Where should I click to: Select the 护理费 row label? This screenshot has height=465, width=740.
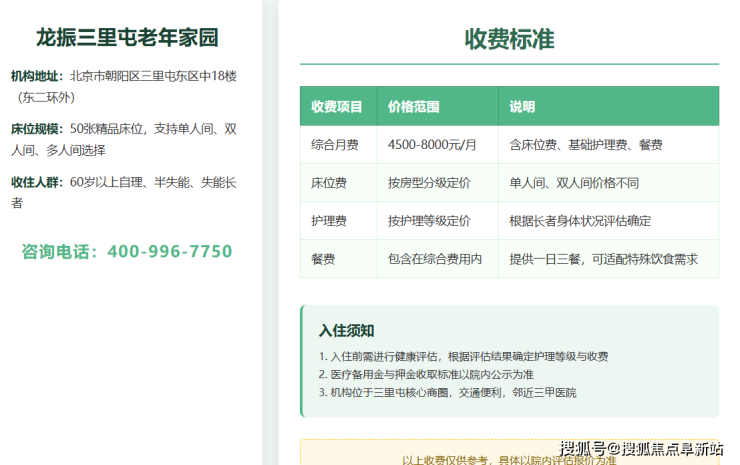329,220
